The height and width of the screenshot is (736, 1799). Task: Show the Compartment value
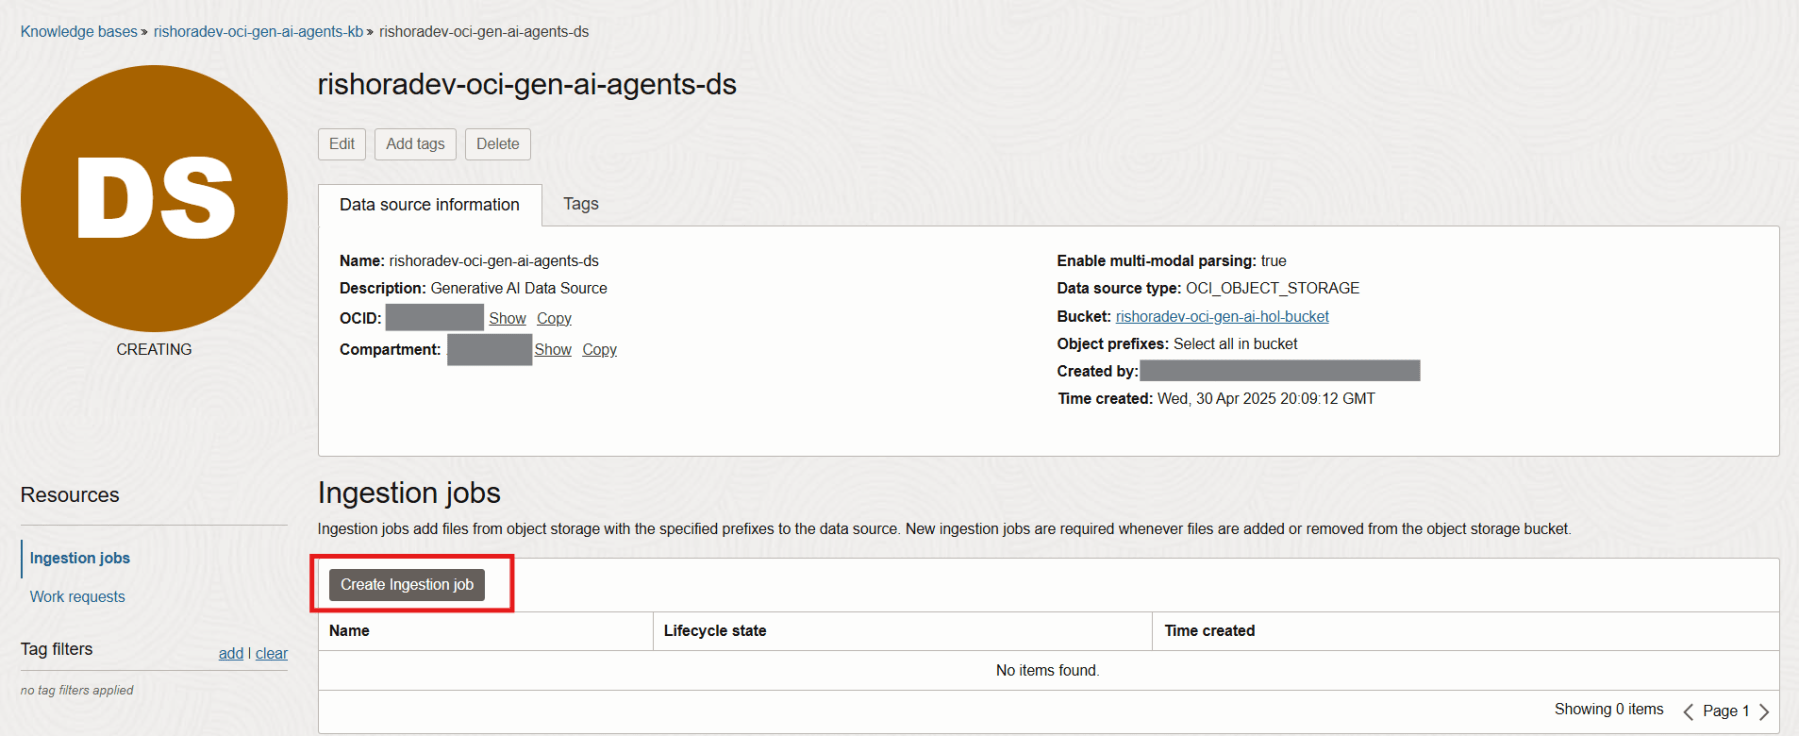(553, 349)
